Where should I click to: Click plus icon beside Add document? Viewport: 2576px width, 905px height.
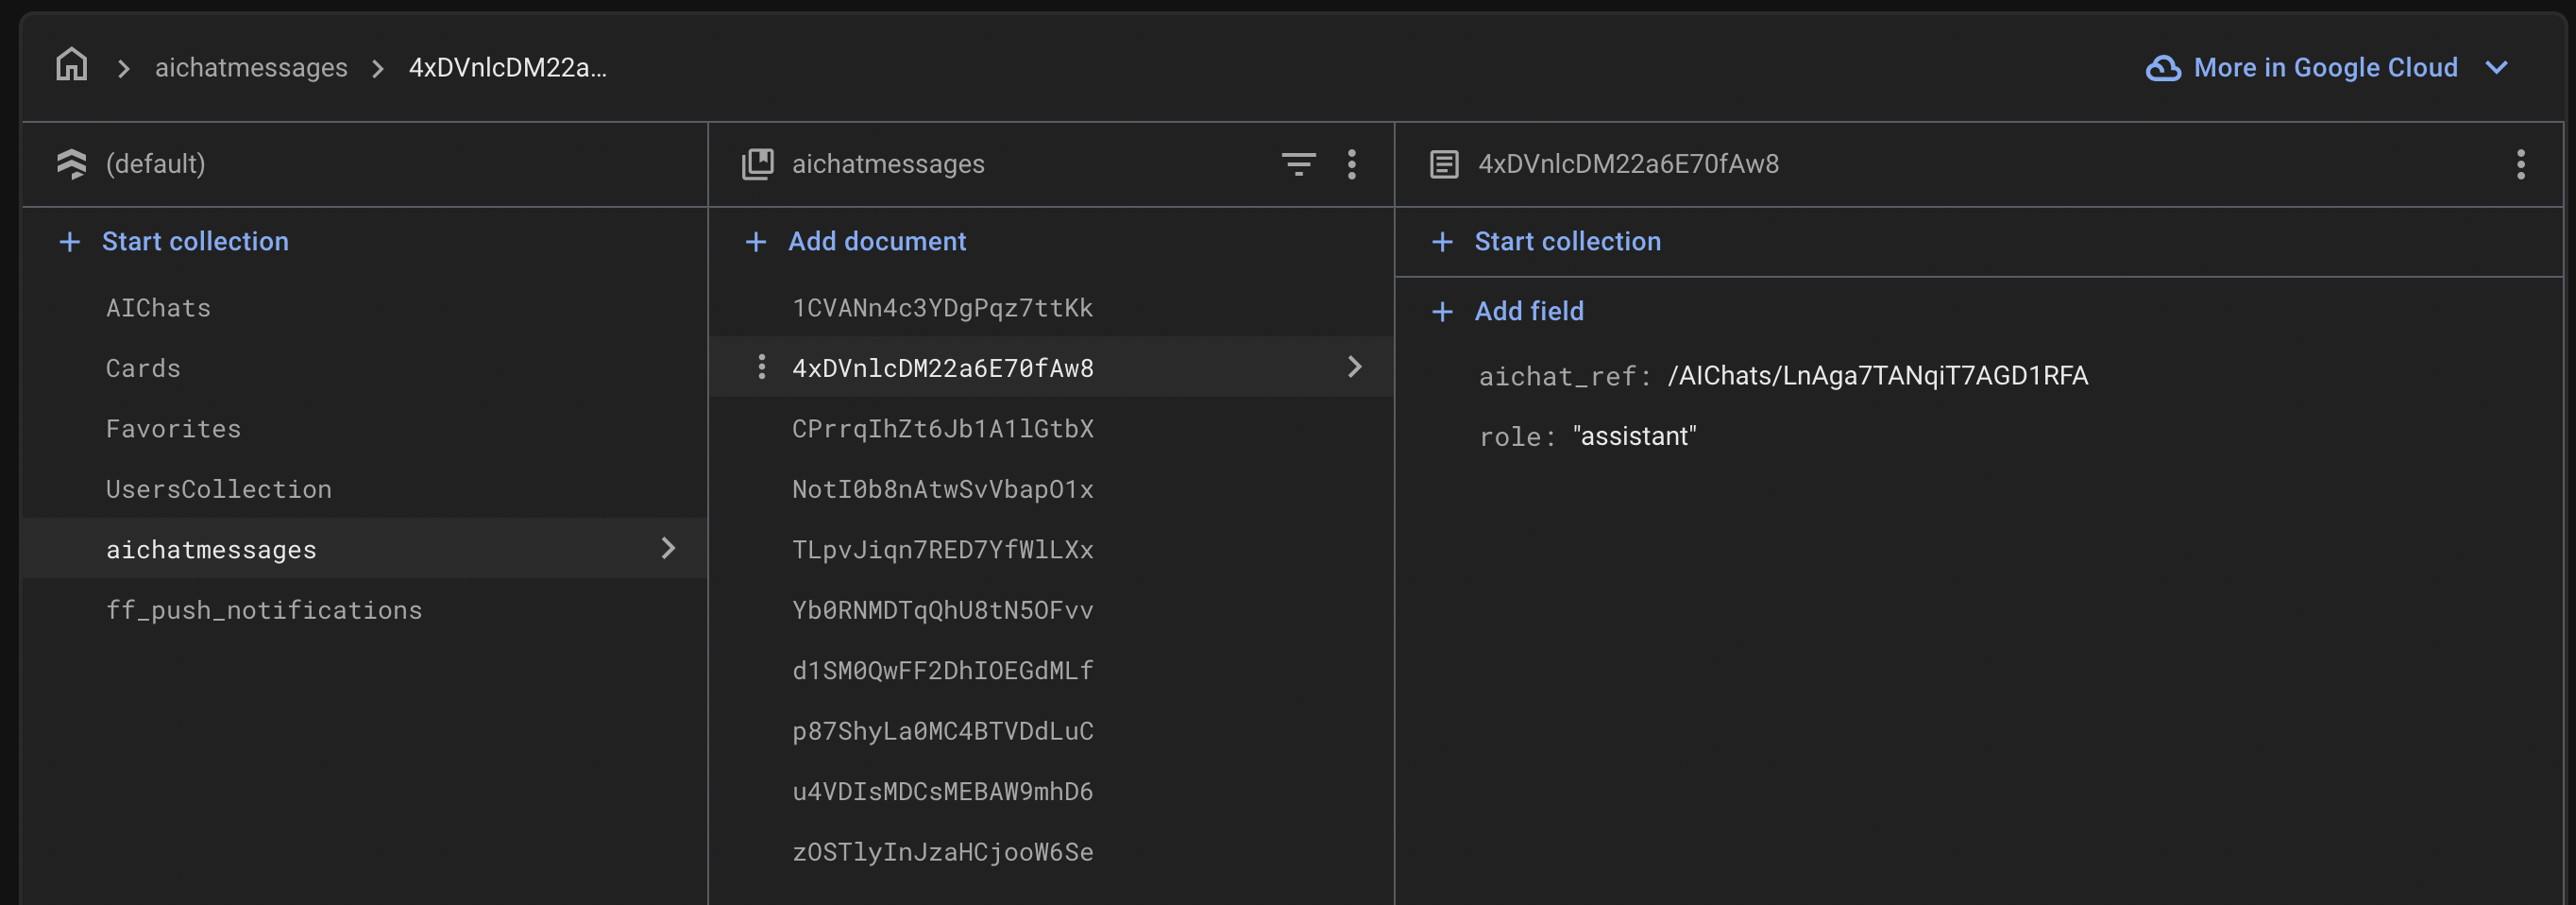[x=756, y=241]
